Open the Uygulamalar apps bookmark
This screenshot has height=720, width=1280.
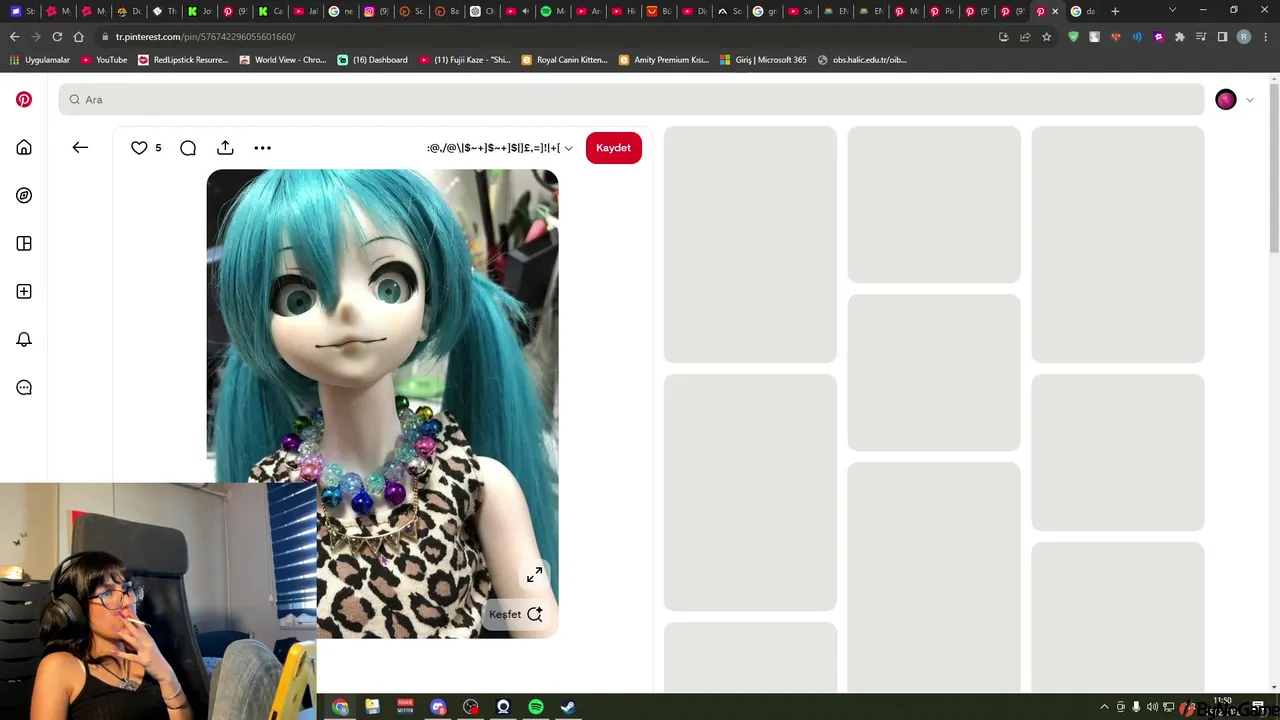click(40, 60)
